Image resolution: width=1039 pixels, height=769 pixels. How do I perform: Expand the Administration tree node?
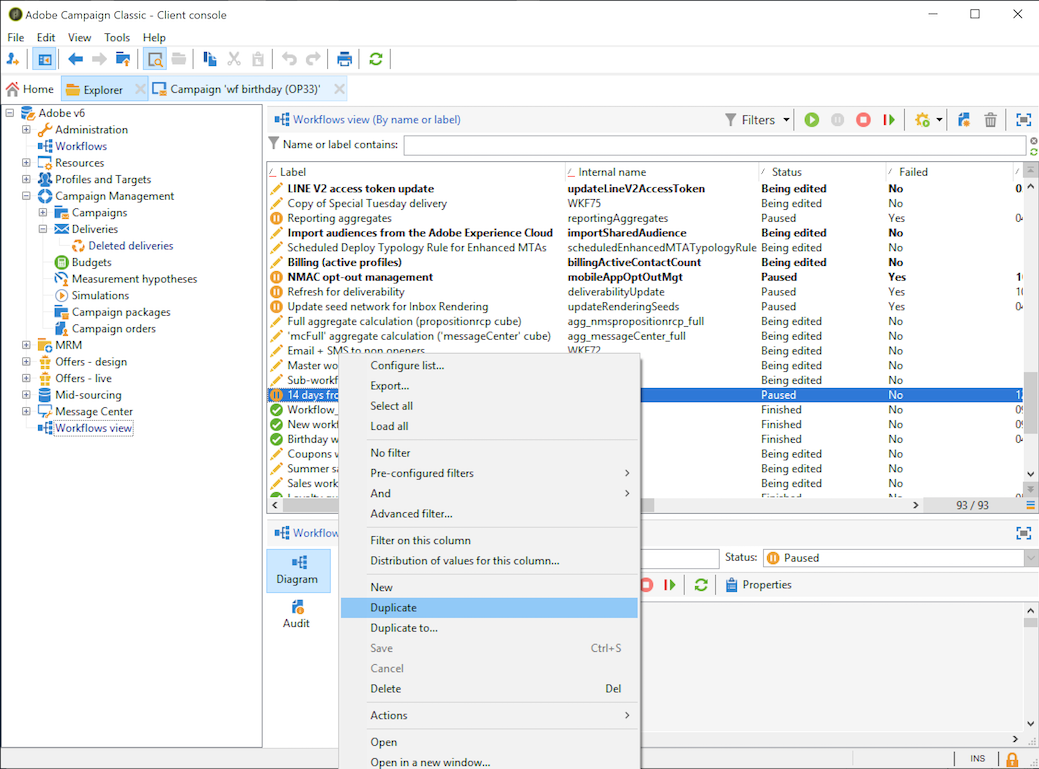[27, 130]
